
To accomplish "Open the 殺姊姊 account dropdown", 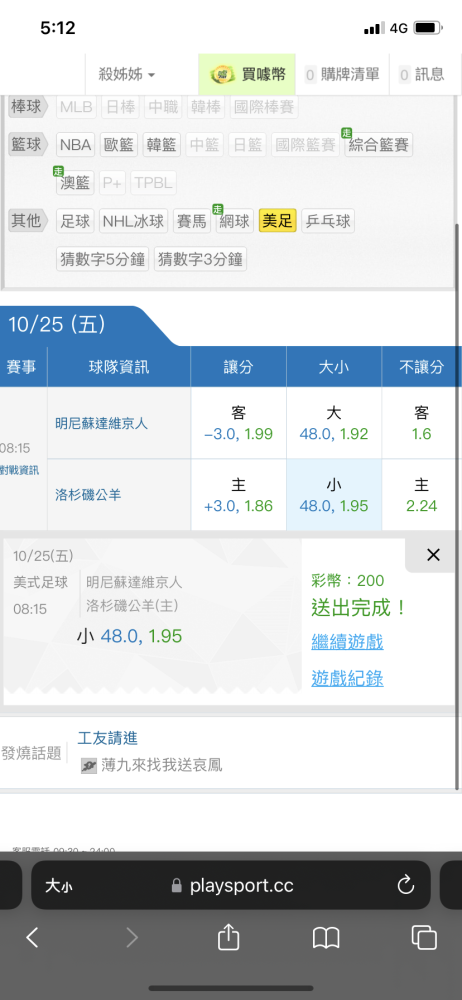I will [126, 75].
